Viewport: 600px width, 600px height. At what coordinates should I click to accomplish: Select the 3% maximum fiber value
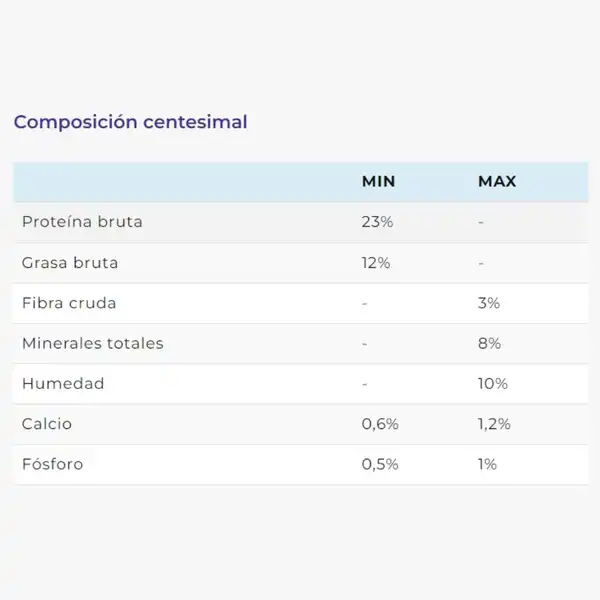(489, 303)
